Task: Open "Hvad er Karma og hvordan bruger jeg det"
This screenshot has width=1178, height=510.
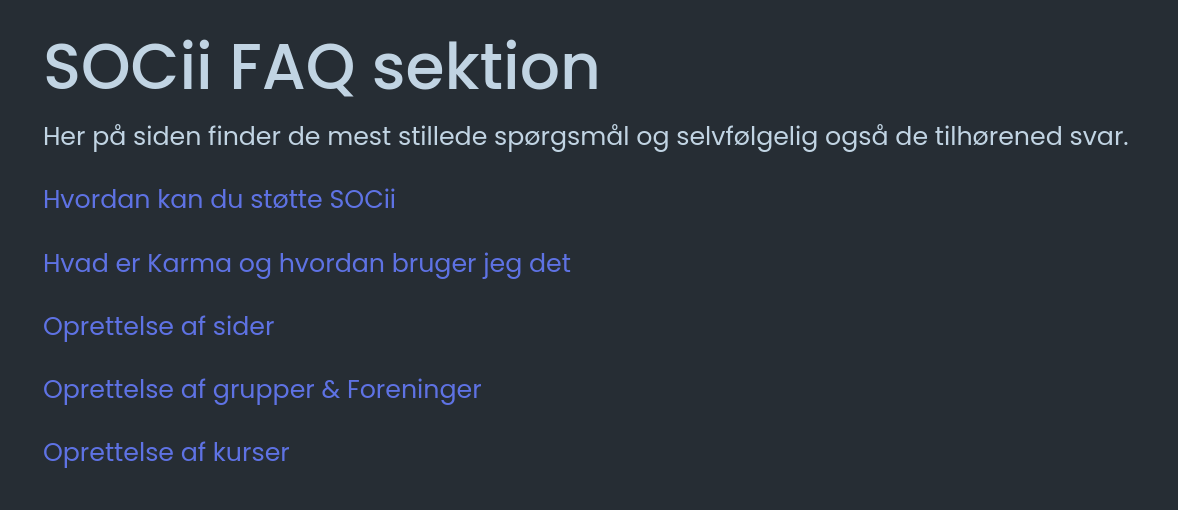Action: [x=306, y=264]
